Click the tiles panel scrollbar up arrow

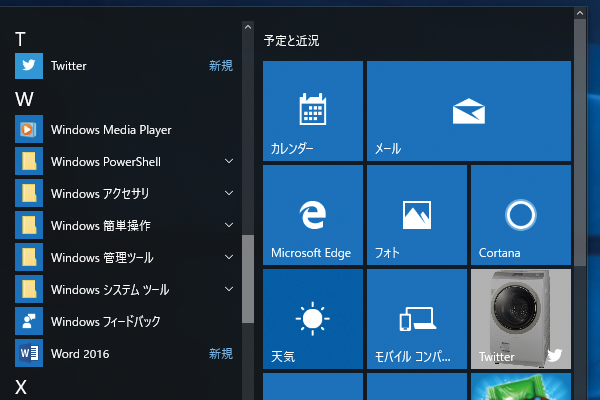580,13
